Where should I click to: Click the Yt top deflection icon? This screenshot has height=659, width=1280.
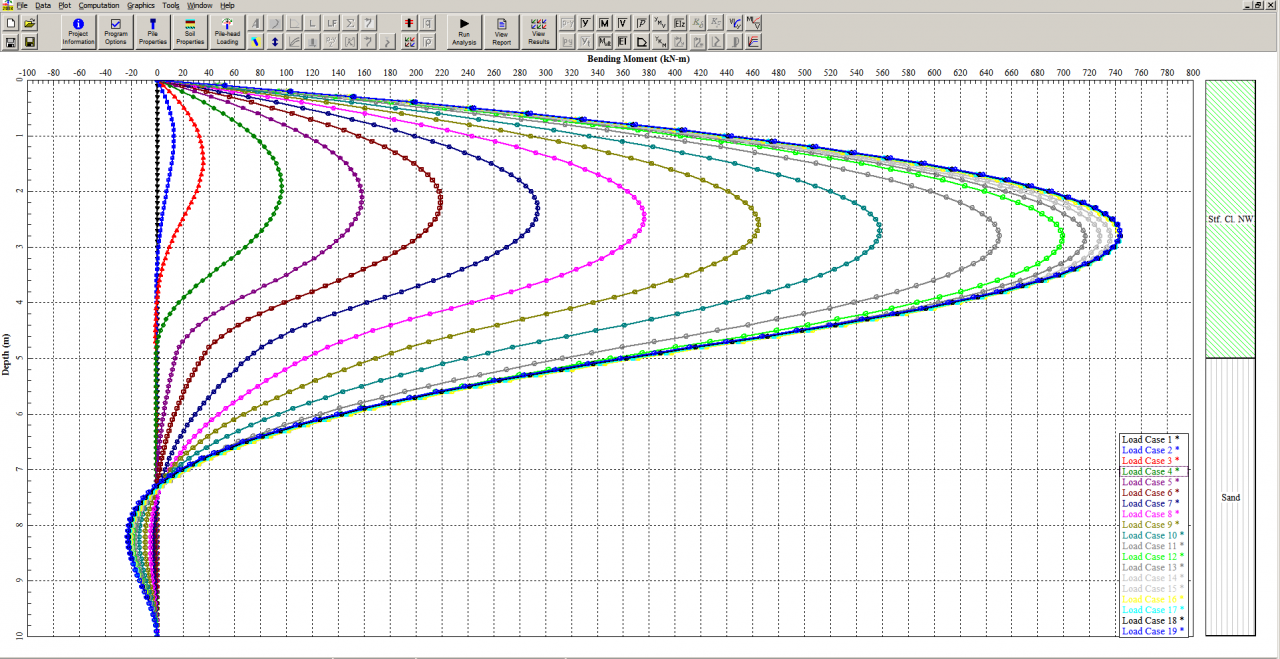[586, 41]
